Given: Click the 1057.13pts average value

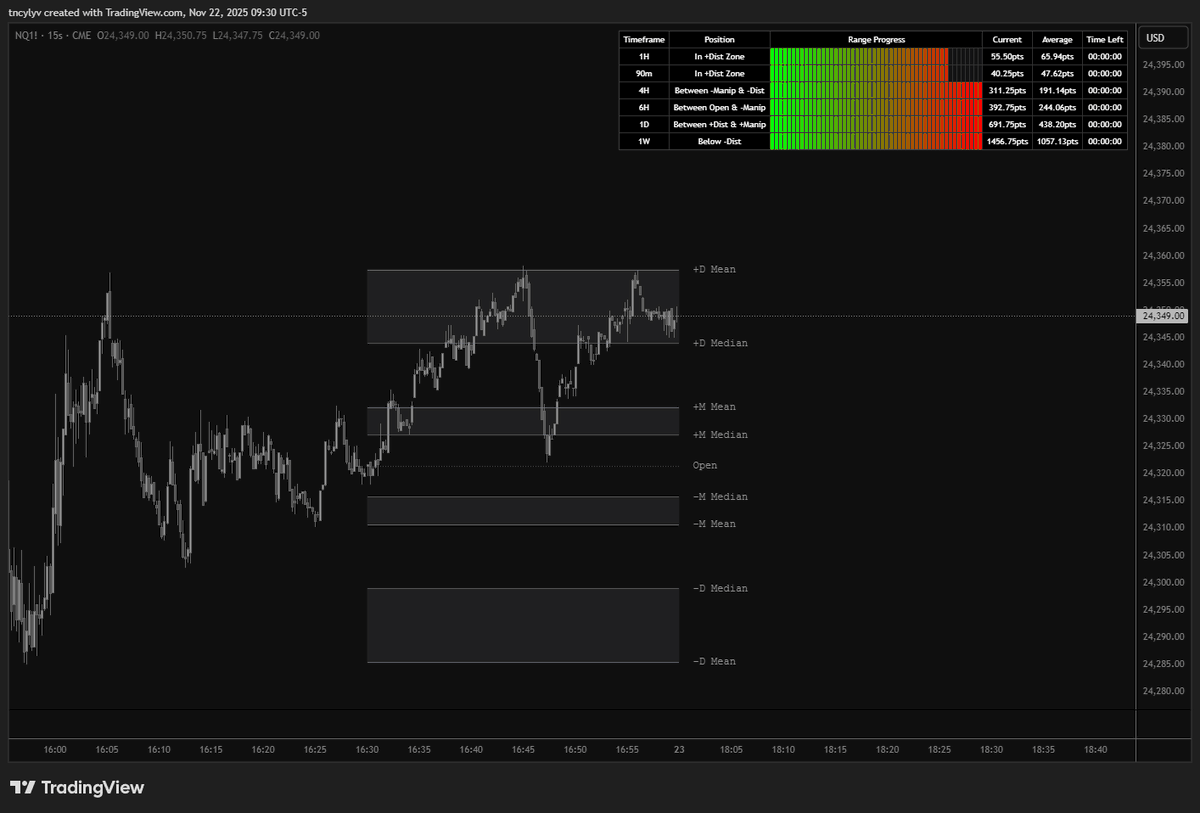Looking at the screenshot, I should click(x=1057, y=142).
